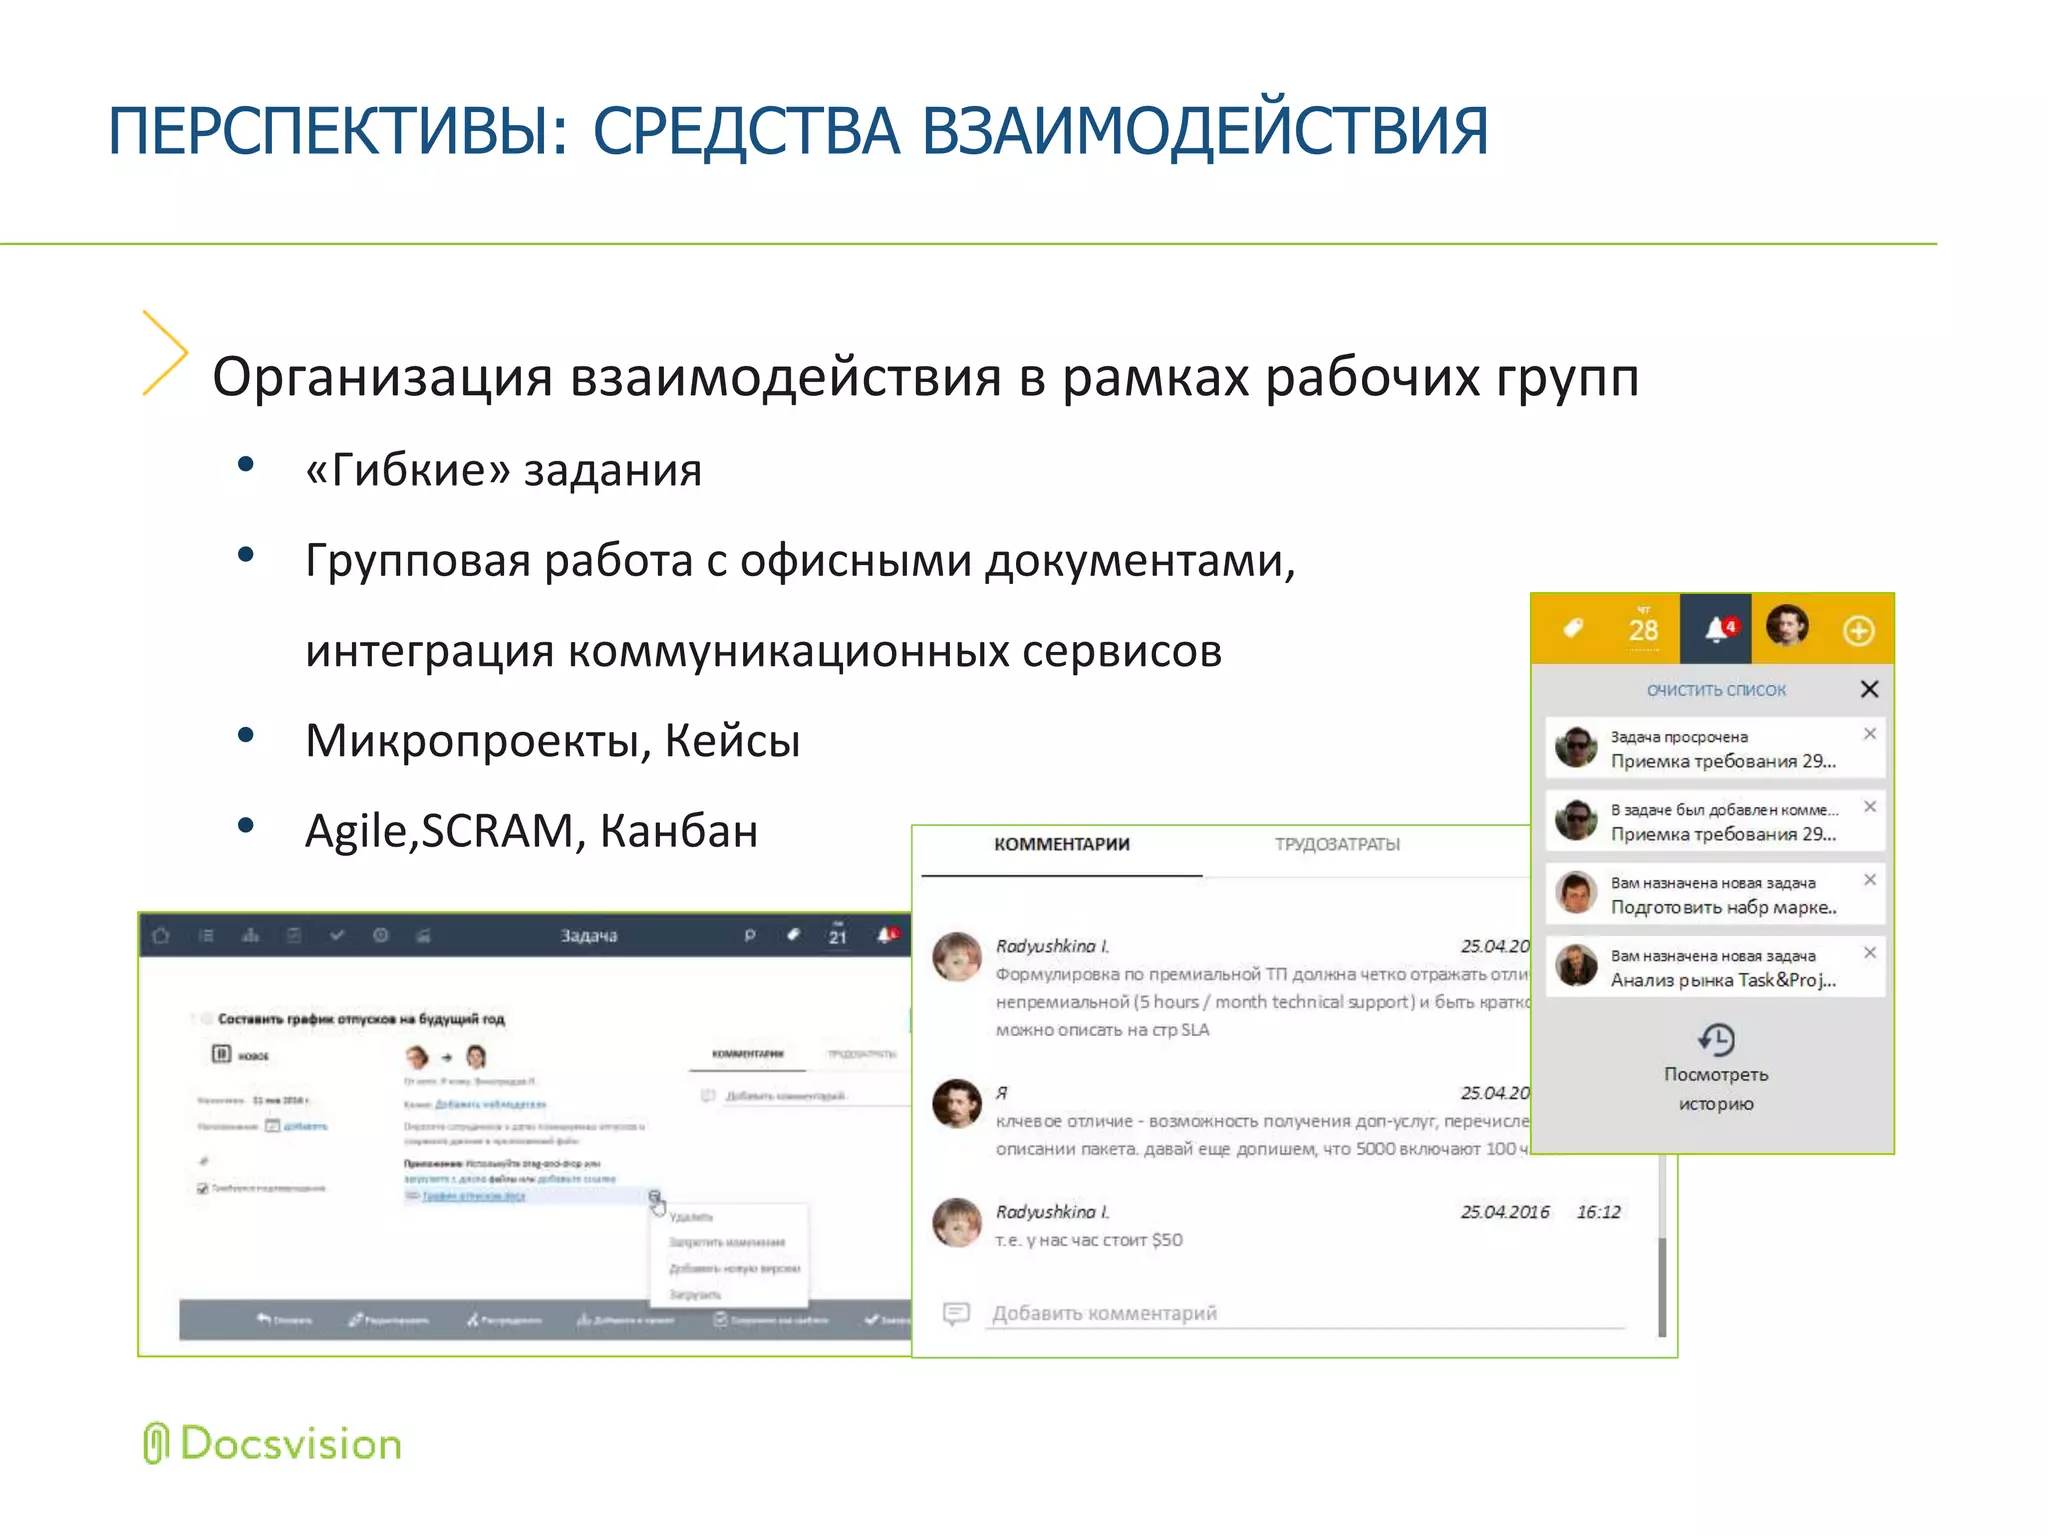Open the calendar showing date 28
The height and width of the screenshot is (1536, 2048).
pos(1643,627)
